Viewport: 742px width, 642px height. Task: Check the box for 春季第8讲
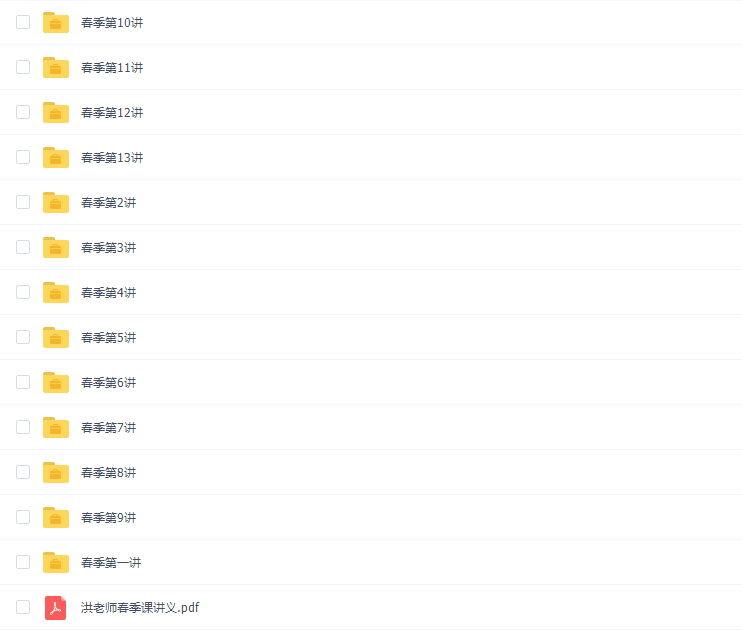(23, 472)
